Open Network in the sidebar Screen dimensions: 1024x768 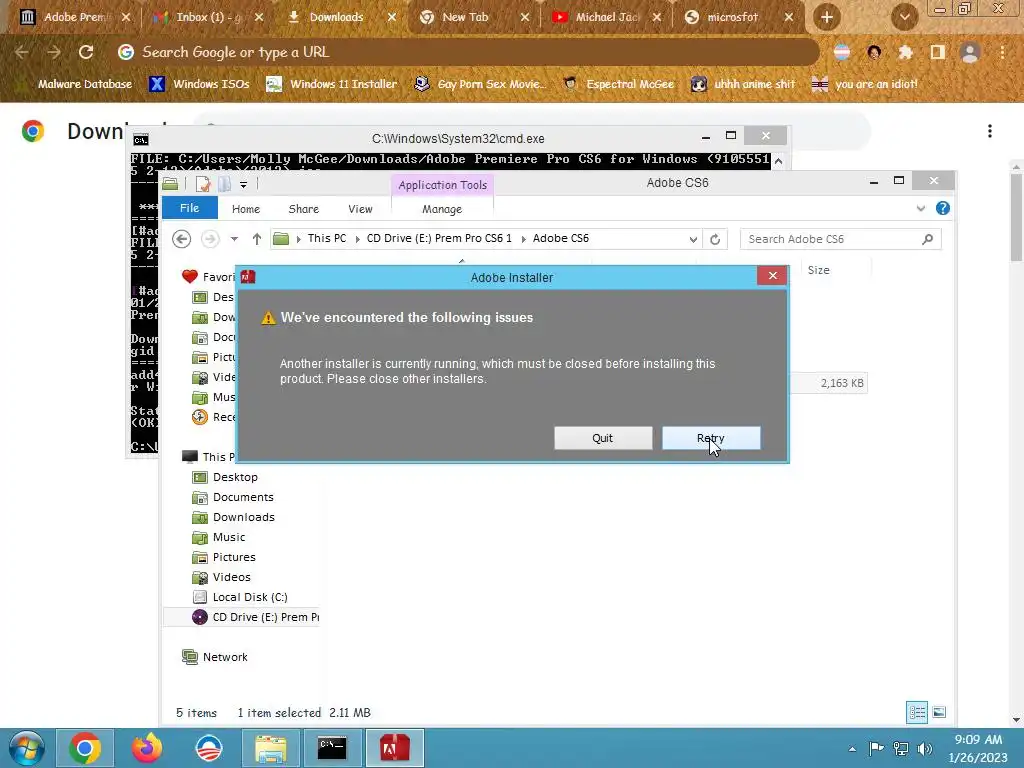tap(225, 657)
